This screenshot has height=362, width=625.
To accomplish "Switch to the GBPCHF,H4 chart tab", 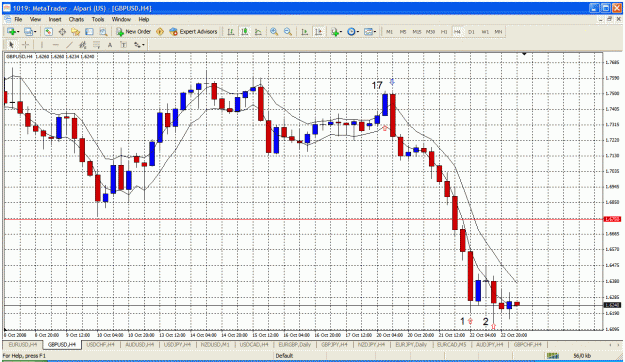I will pos(527,344).
